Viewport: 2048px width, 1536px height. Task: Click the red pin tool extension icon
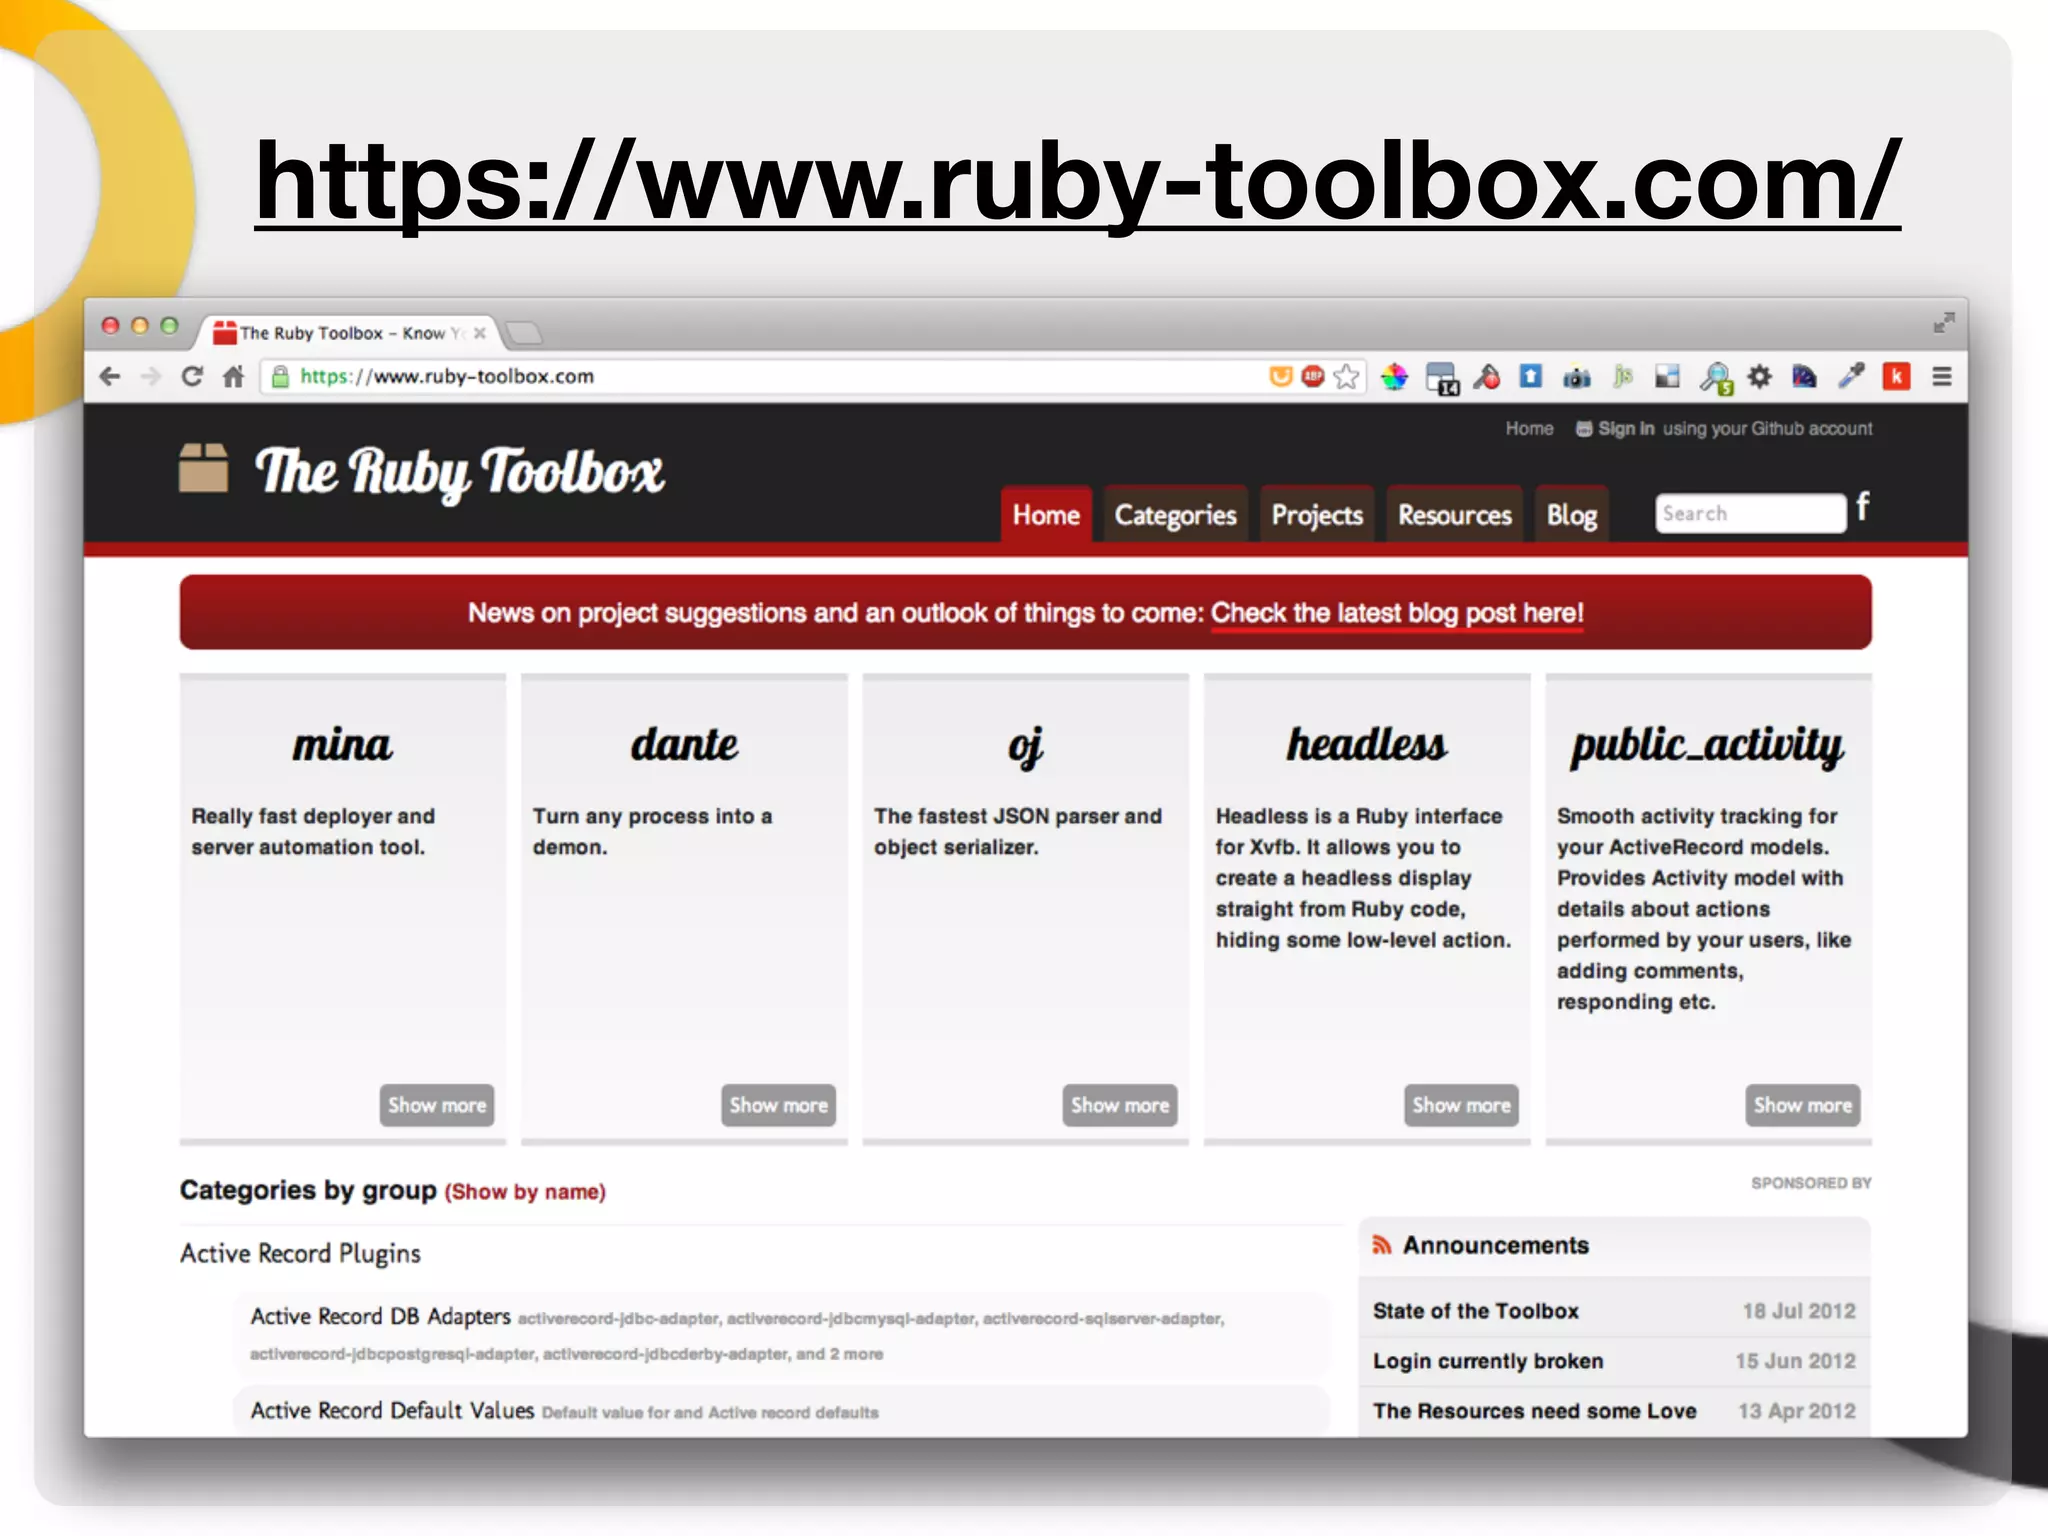1487,377
